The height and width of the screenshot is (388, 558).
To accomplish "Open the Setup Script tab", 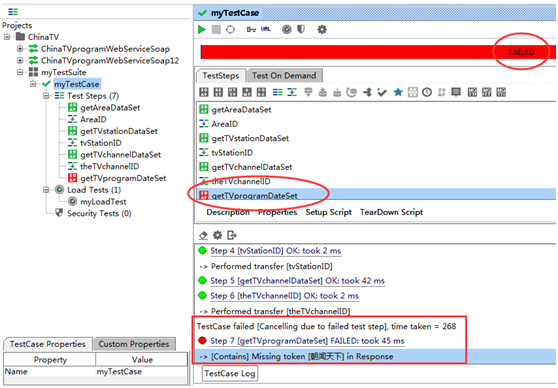I will pyautogui.click(x=328, y=212).
